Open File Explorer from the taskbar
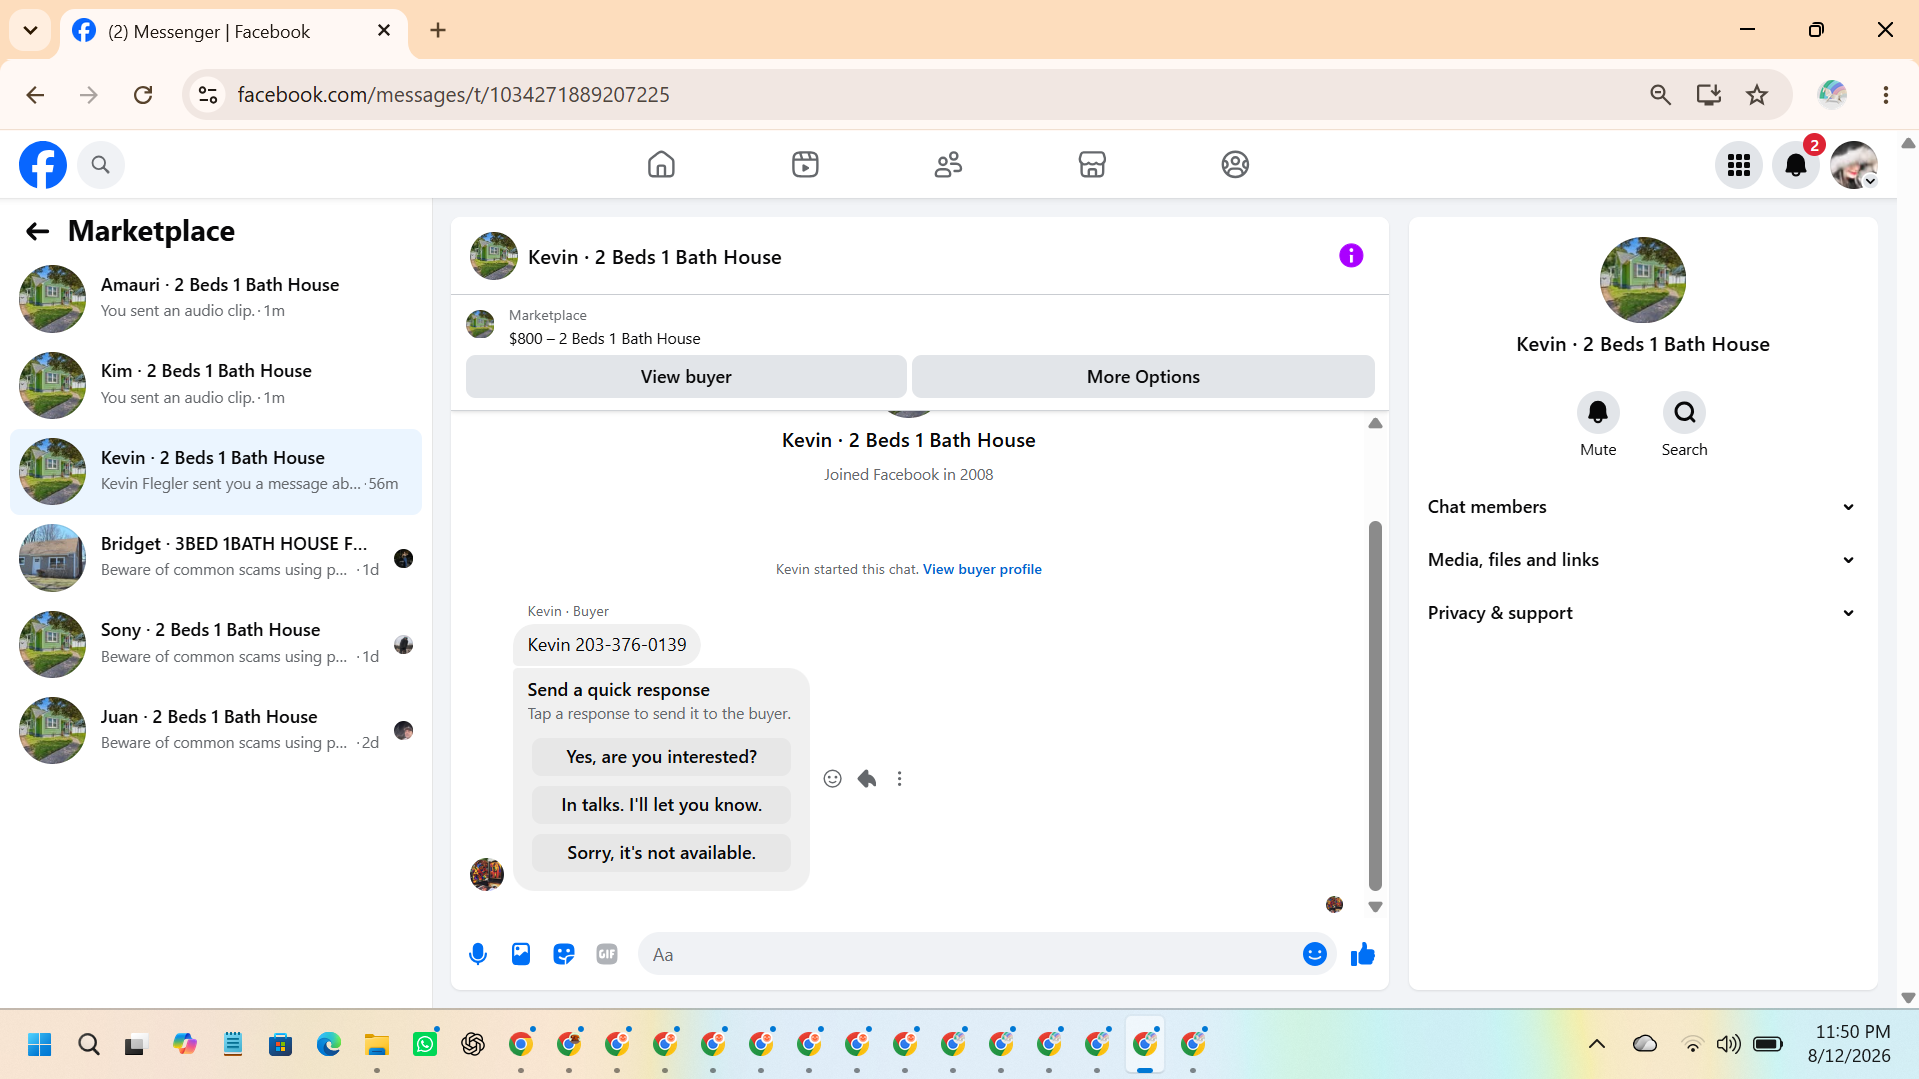The image size is (1919, 1079). (377, 1045)
